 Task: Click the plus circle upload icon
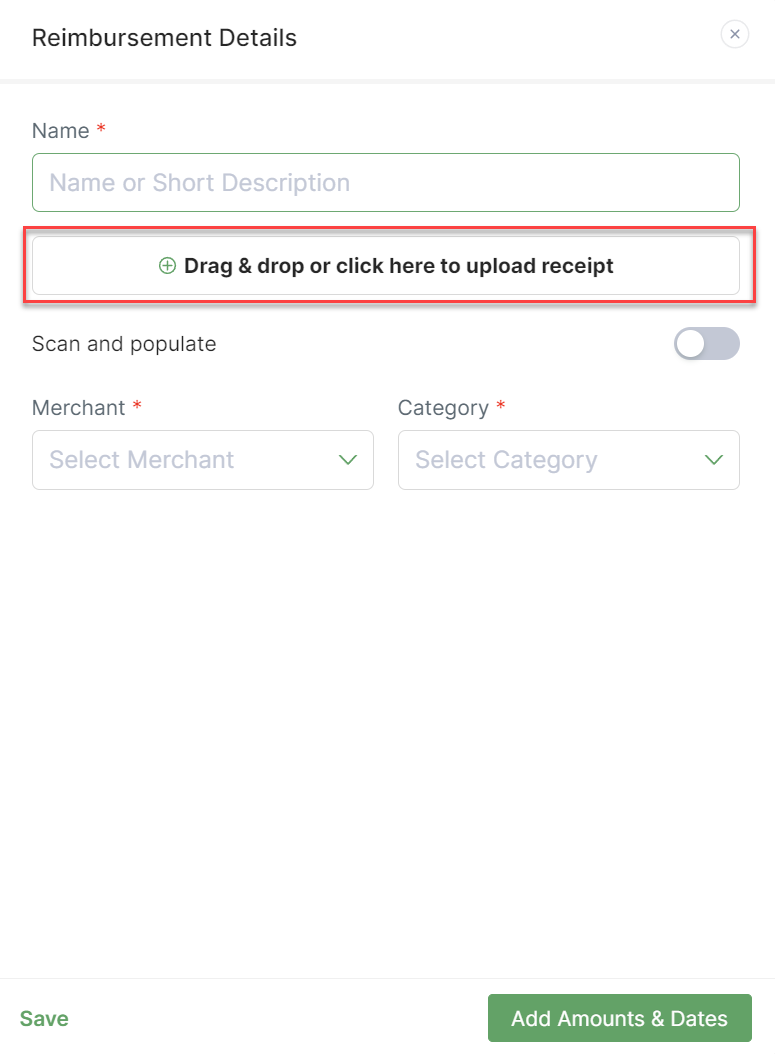(168, 266)
